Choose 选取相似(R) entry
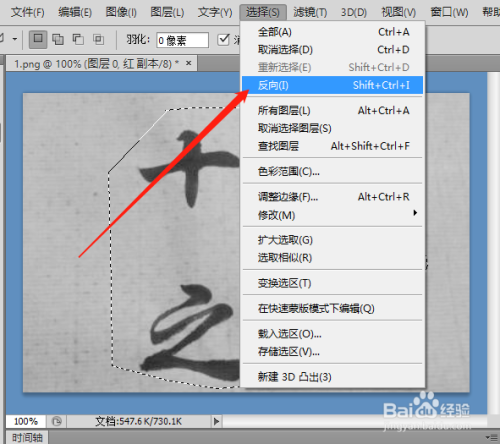 click(x=332, y=258)
